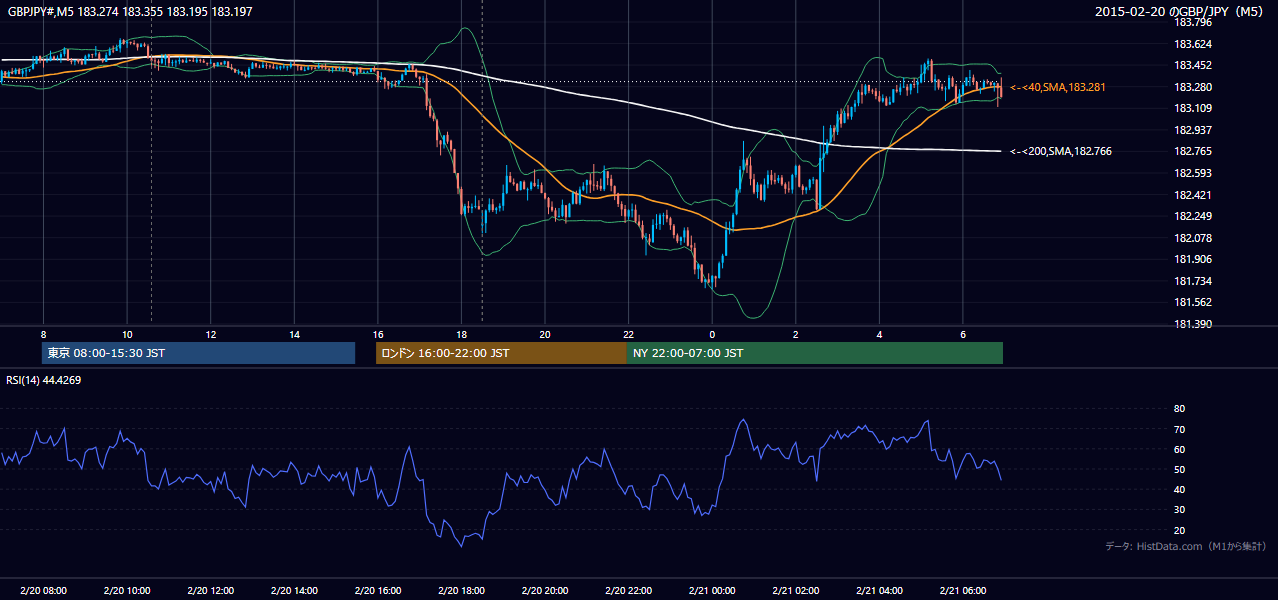The width and height of the screenshot is (1278, 600).
Task: Click the 2/20 18:00 time label
Action: 461,591
